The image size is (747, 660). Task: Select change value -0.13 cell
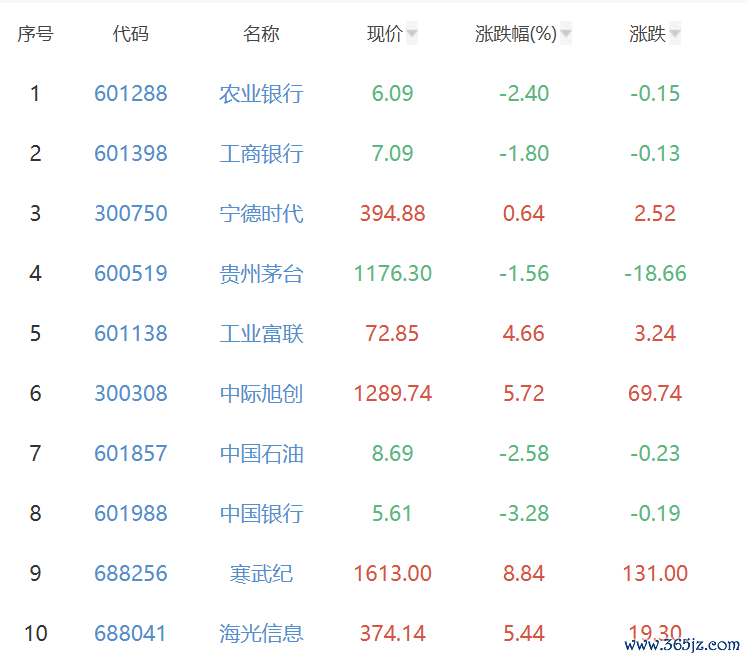pos(655,153)
